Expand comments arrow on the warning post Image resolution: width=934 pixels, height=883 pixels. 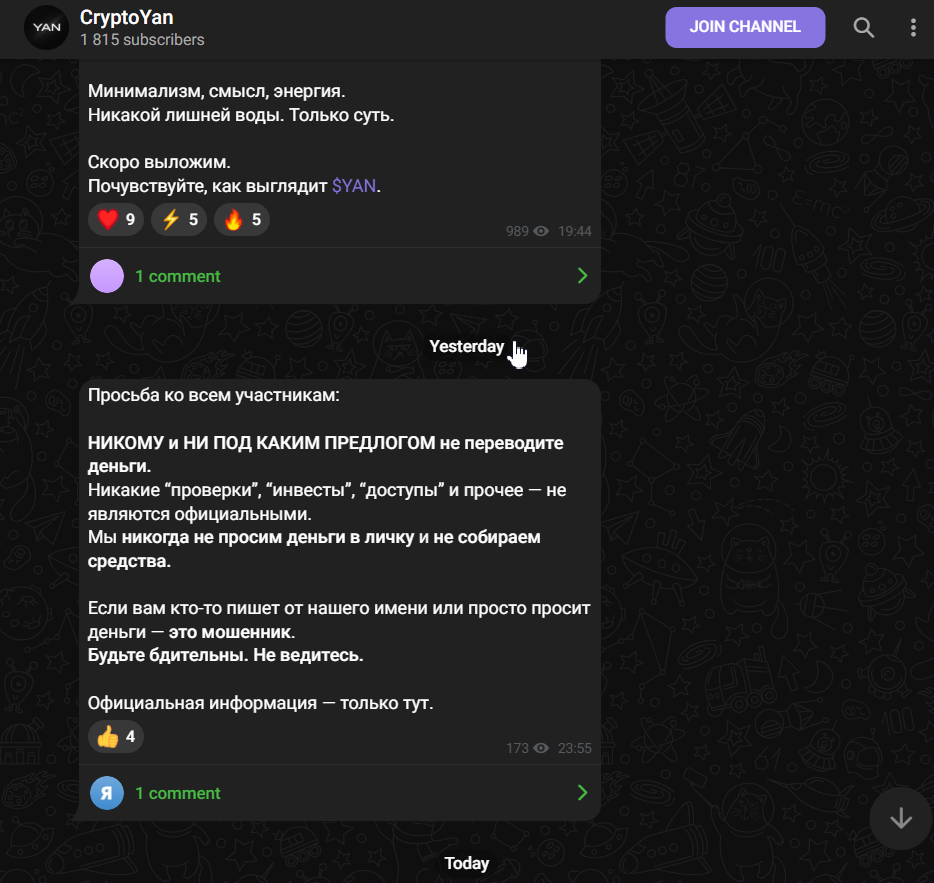582,793
